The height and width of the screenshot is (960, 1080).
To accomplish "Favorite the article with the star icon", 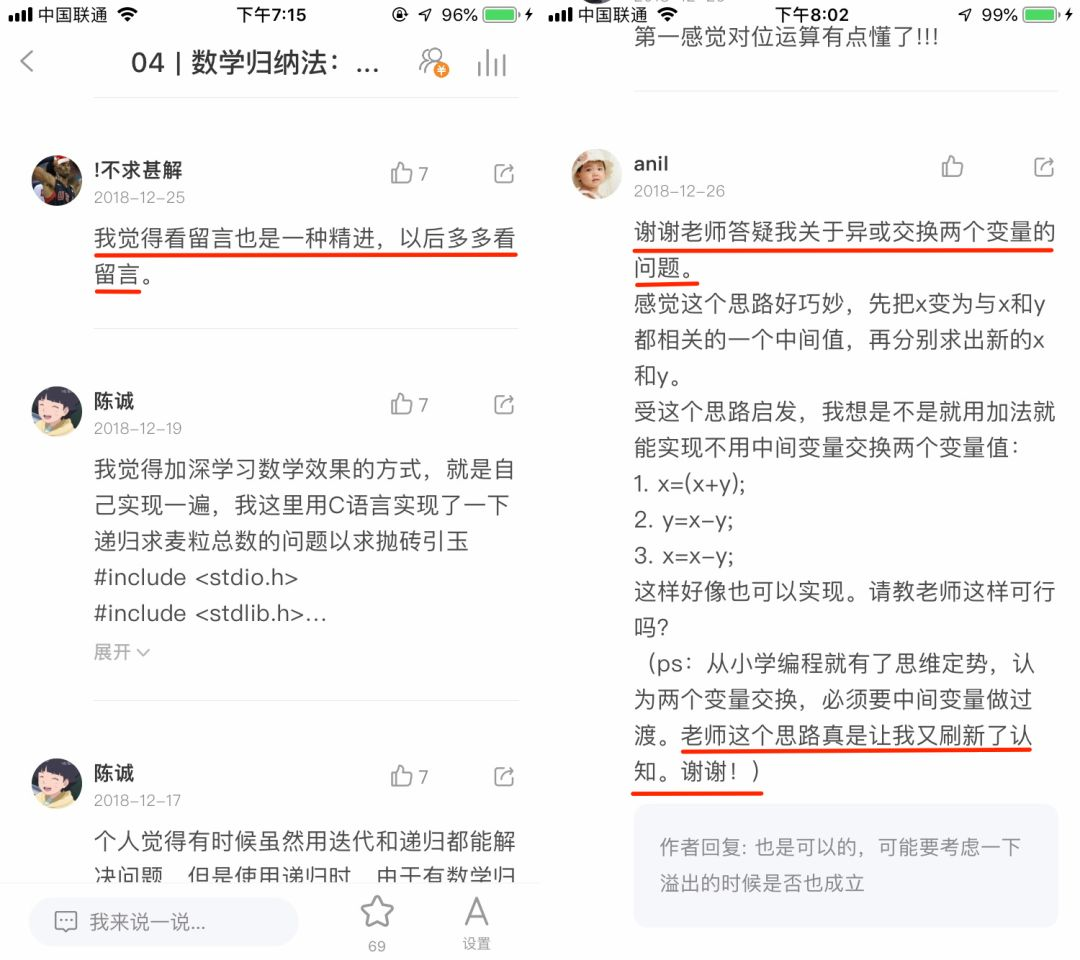I will (x=377, y=923).
